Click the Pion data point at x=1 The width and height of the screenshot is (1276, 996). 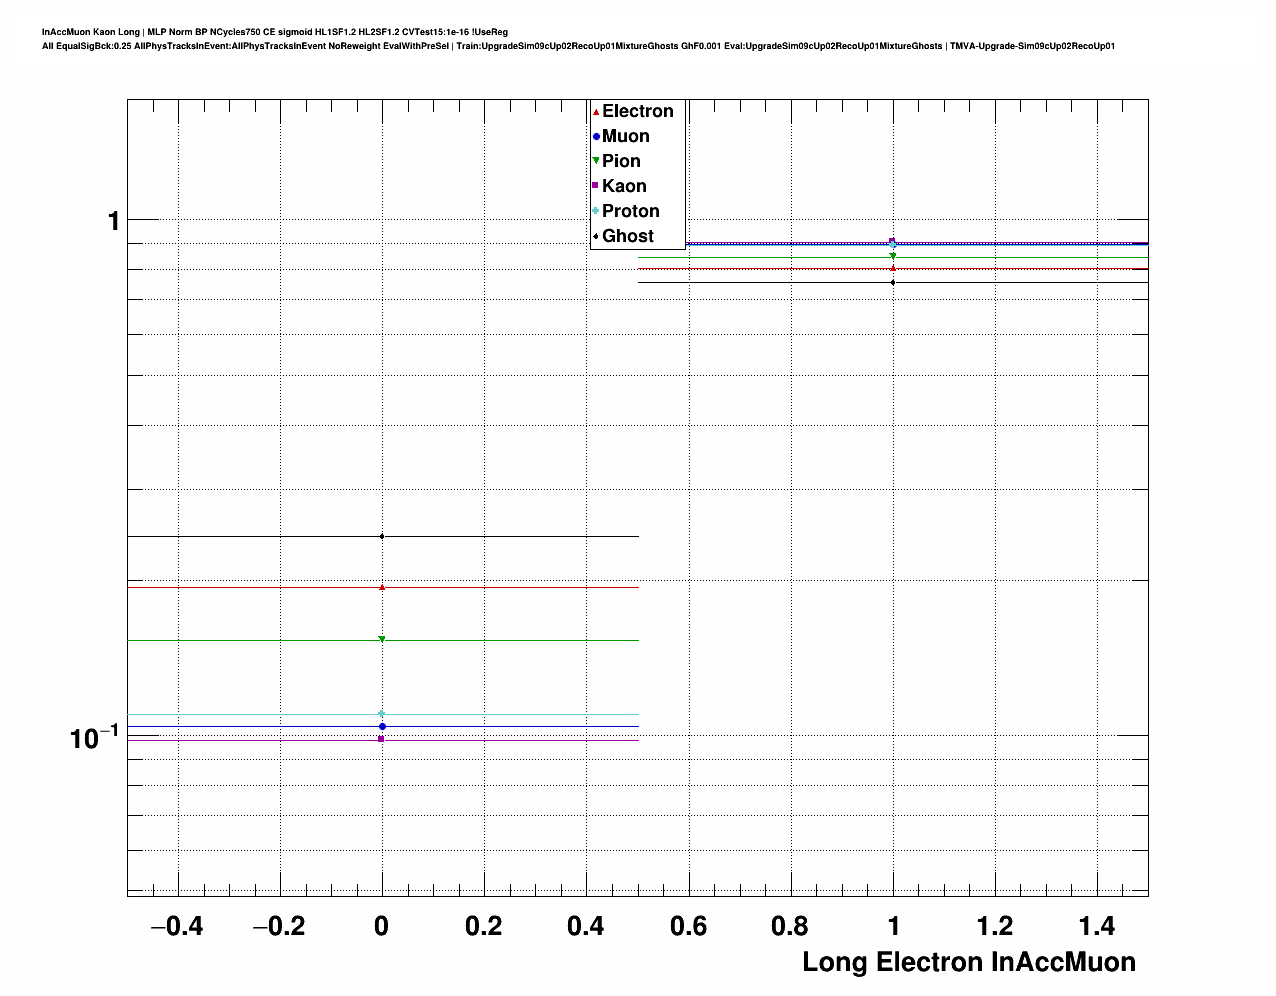893,256
